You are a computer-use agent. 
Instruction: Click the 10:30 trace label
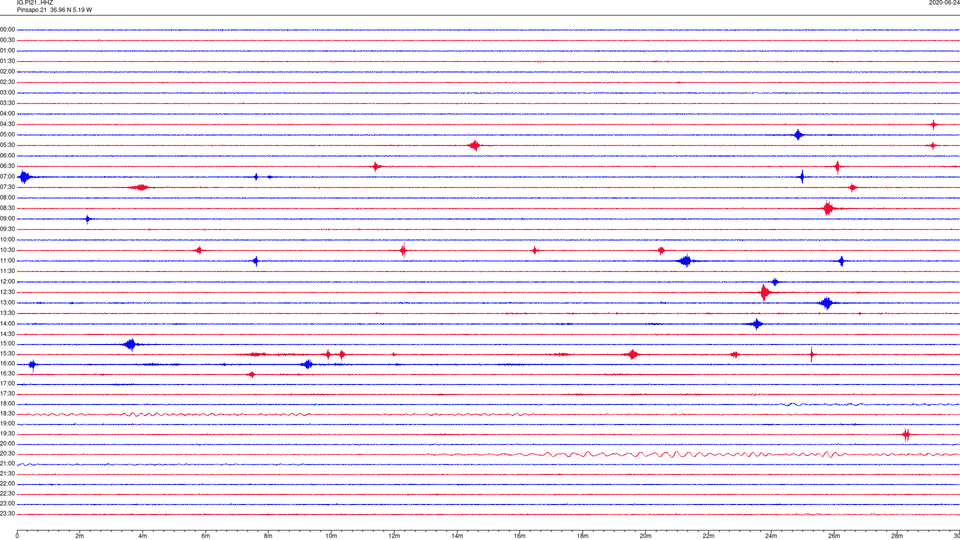coord(7,250)
